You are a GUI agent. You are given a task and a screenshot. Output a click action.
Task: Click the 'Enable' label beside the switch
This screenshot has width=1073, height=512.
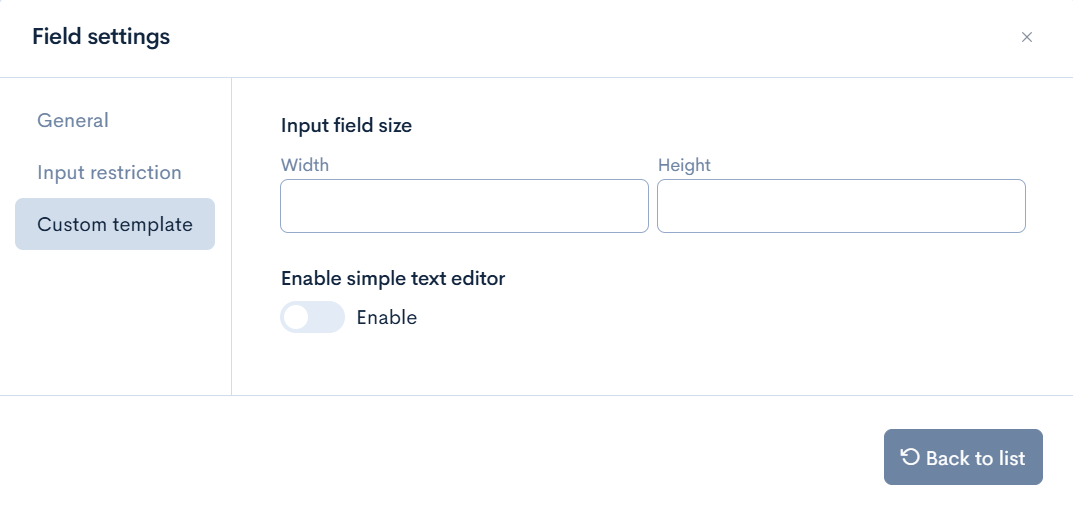pyautogui.click(x=386, y=318)
